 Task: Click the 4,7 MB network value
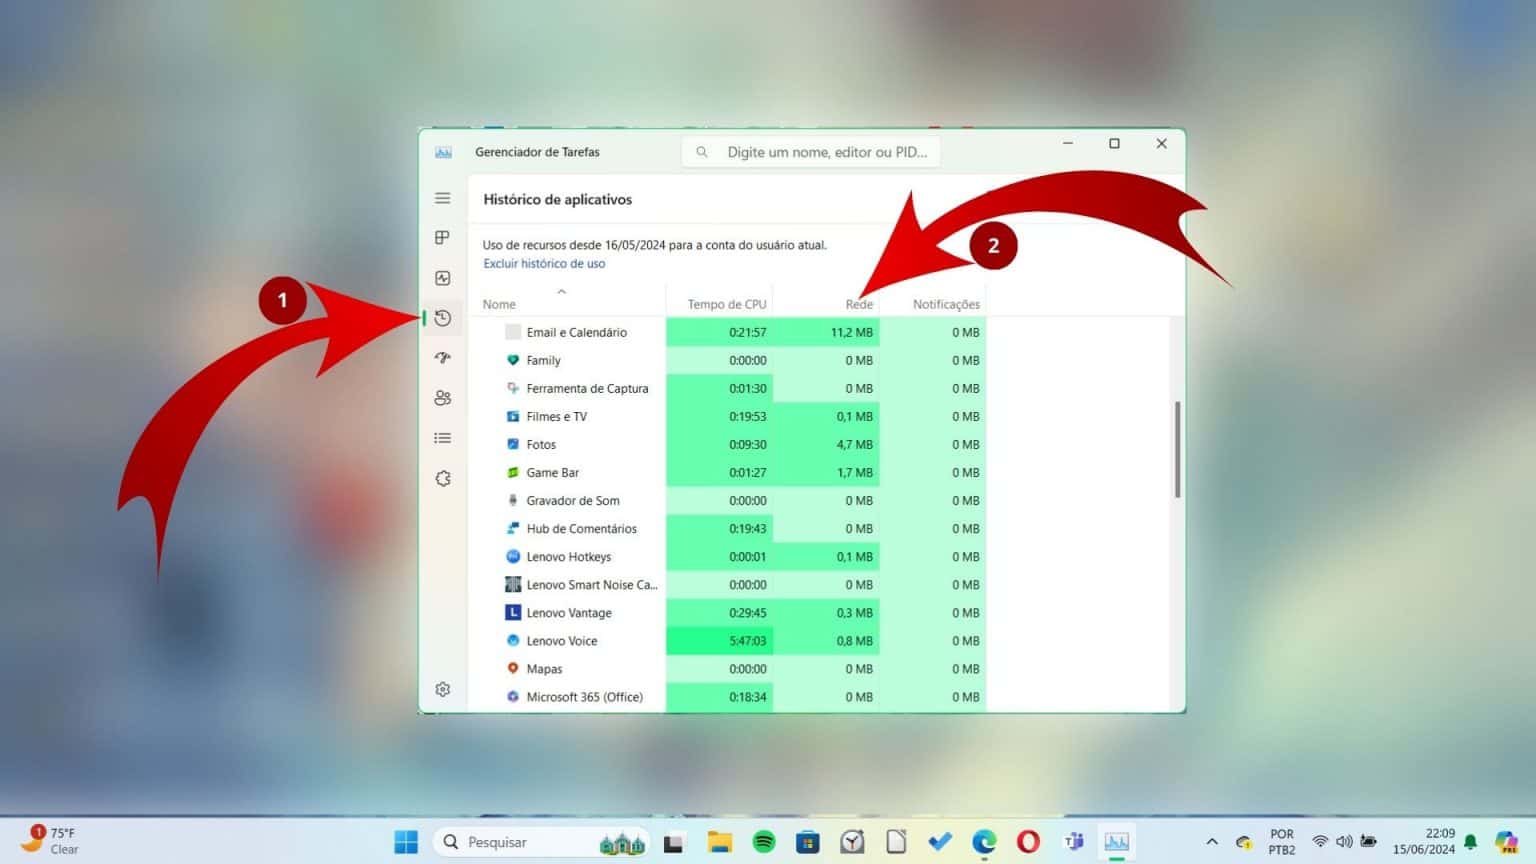coord(855,444)
